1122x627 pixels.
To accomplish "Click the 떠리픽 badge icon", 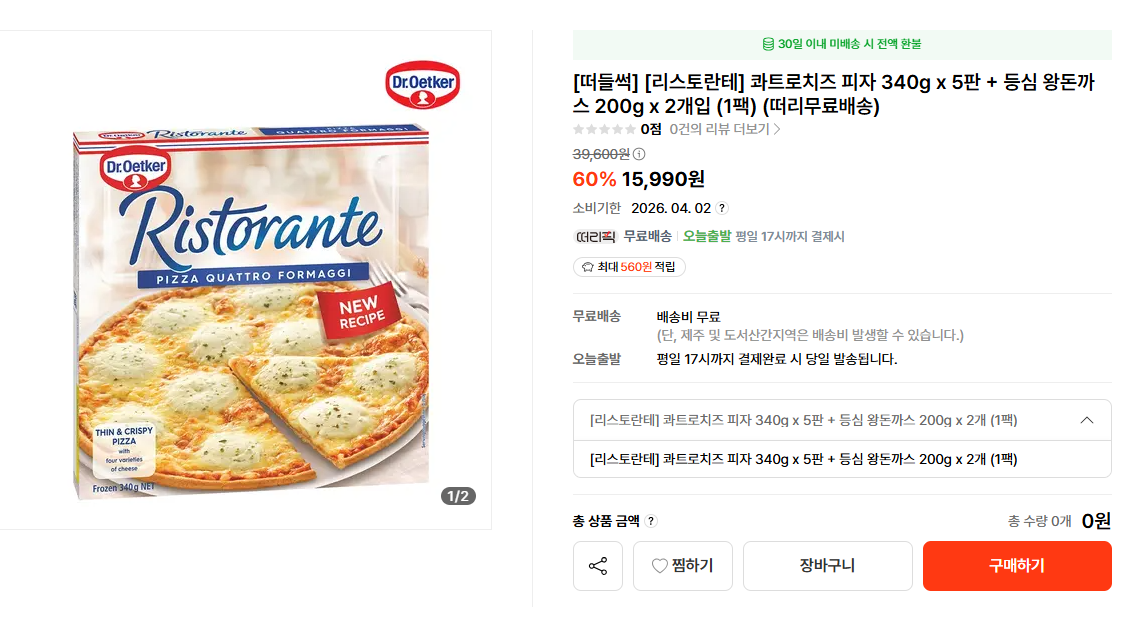I will [594, 236].
